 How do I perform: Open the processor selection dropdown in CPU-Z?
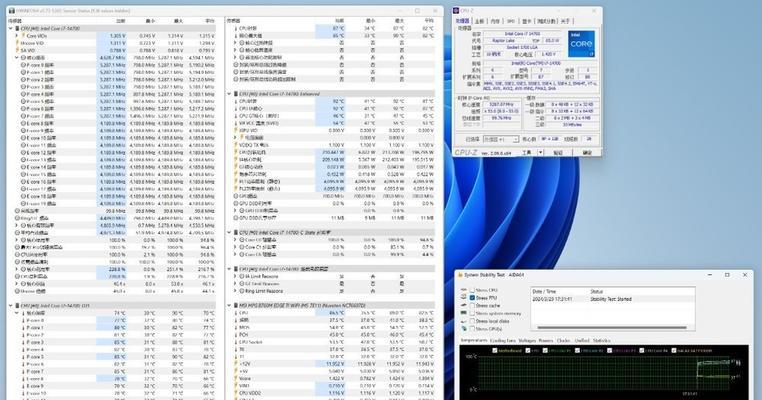pyautogui.click(x=501, y=139)
